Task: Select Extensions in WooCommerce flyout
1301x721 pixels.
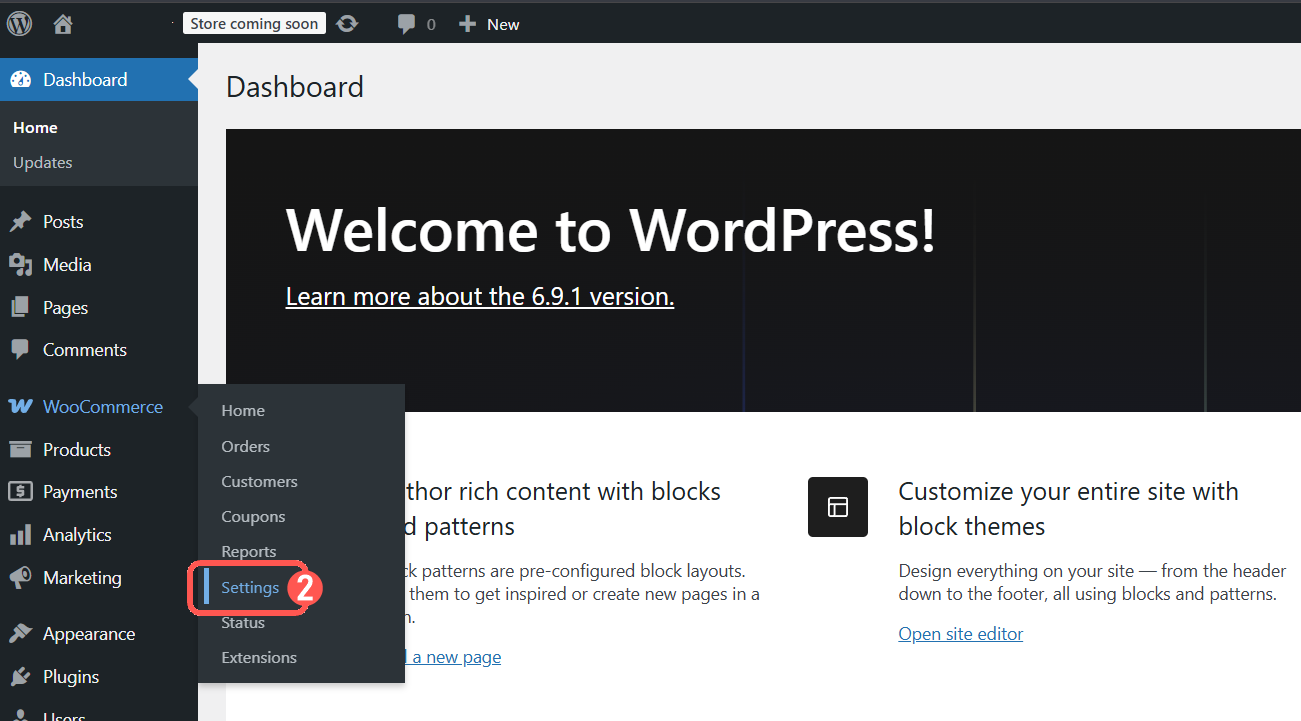Action: [x=259, y=658]
